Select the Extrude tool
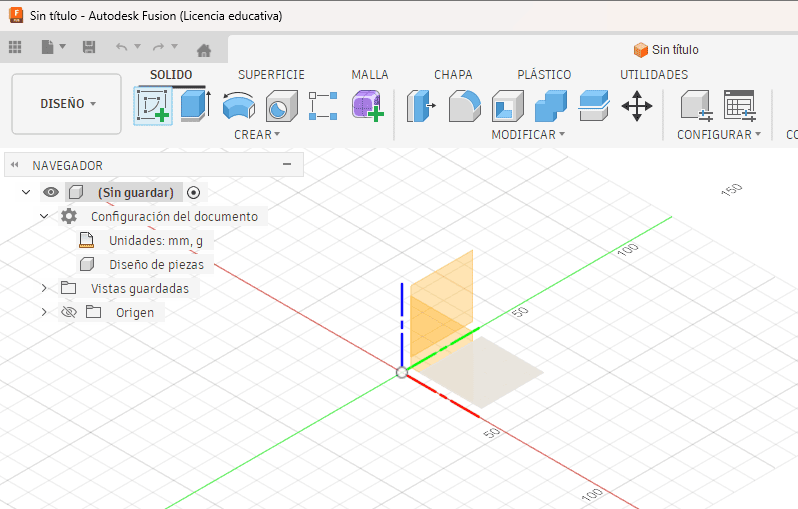 [x=195, y=106]
